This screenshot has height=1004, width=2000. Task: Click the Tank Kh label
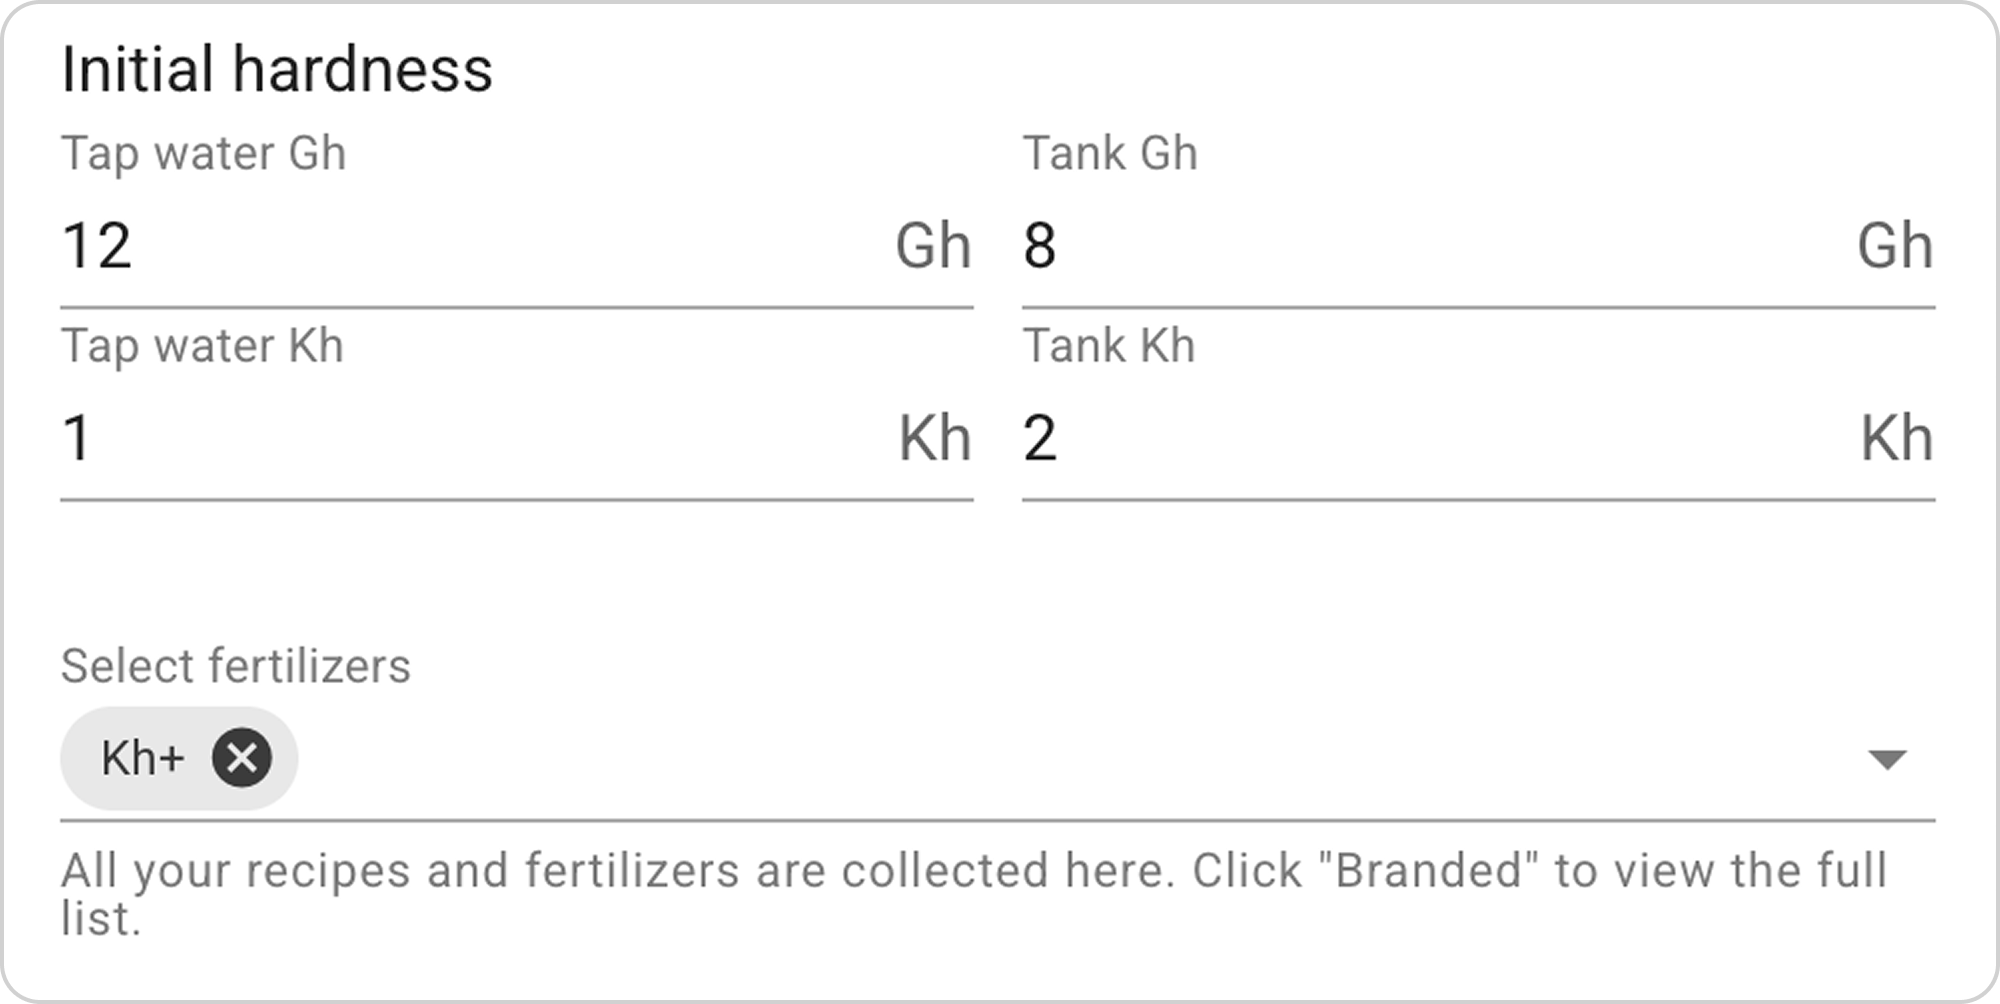pos(1109,346)
